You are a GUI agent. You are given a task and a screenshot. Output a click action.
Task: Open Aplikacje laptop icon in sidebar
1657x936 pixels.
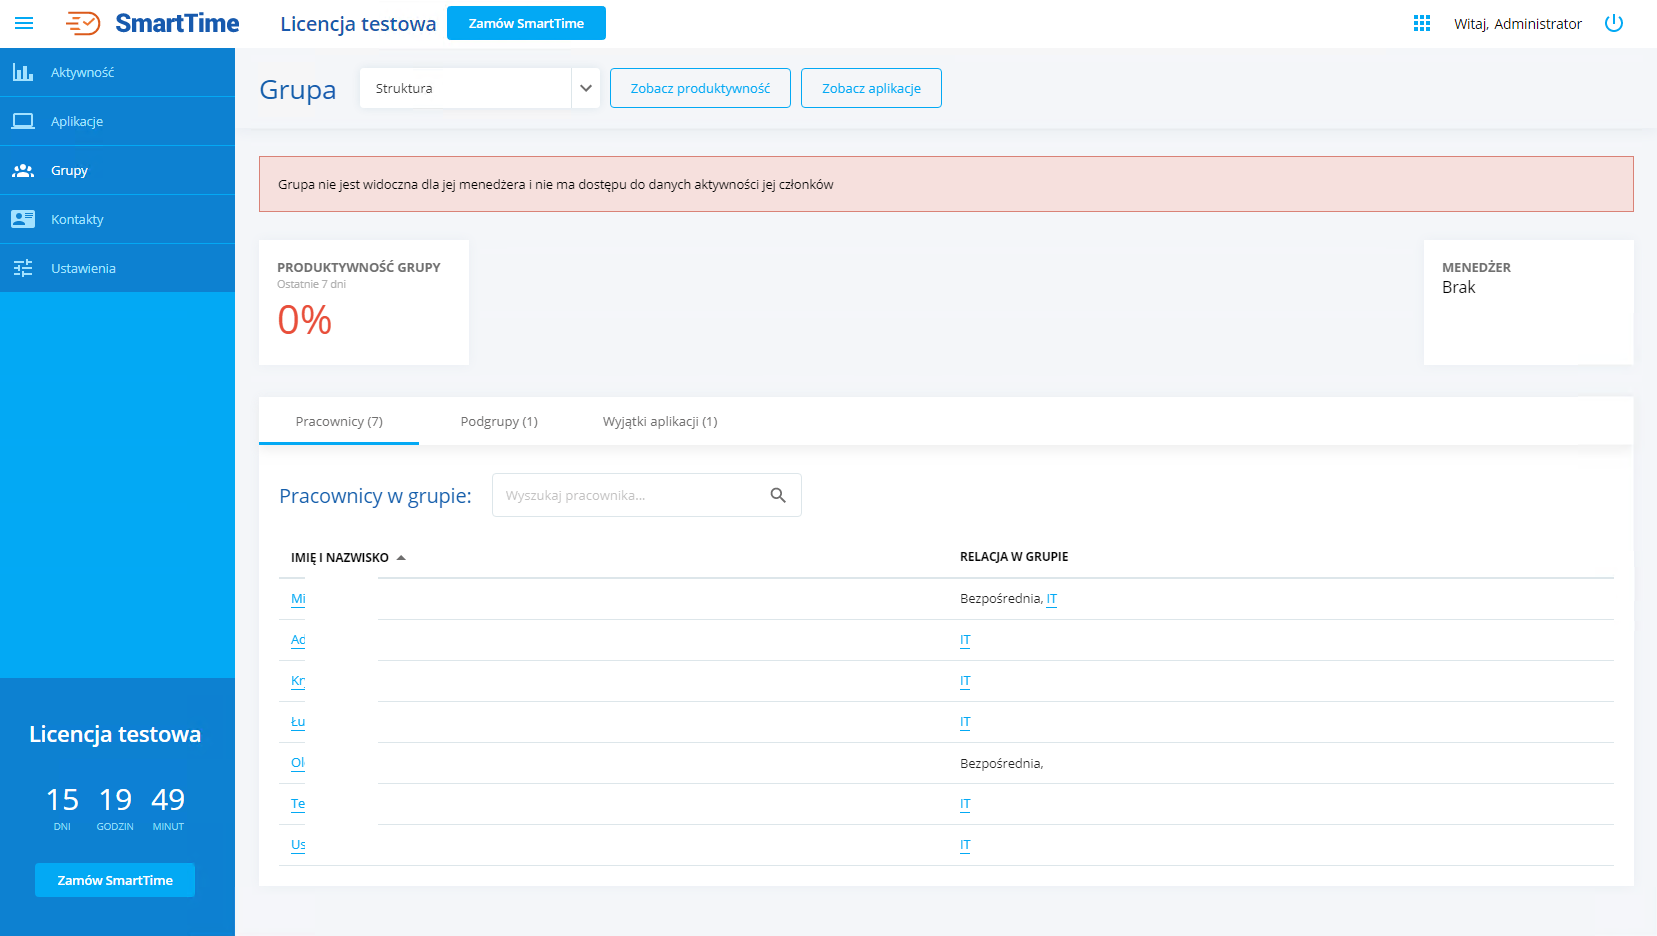[x=23, y=121]
